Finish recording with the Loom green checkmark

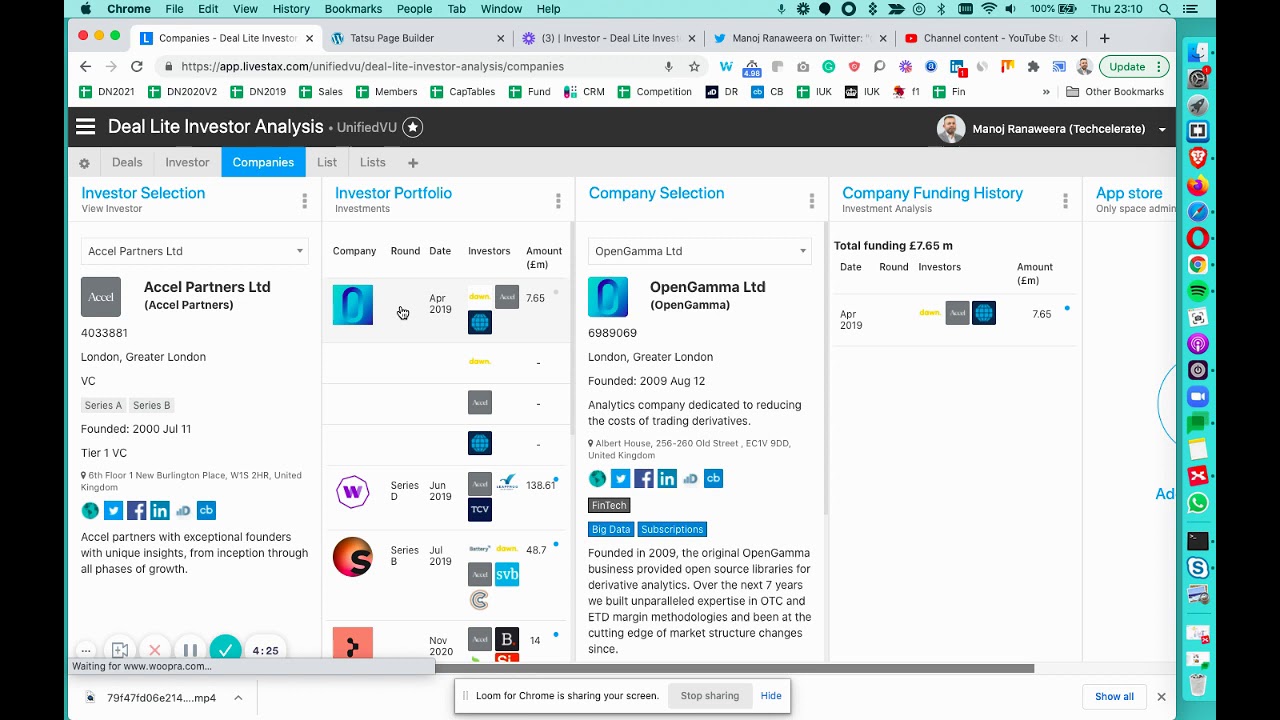coord(226,650)
